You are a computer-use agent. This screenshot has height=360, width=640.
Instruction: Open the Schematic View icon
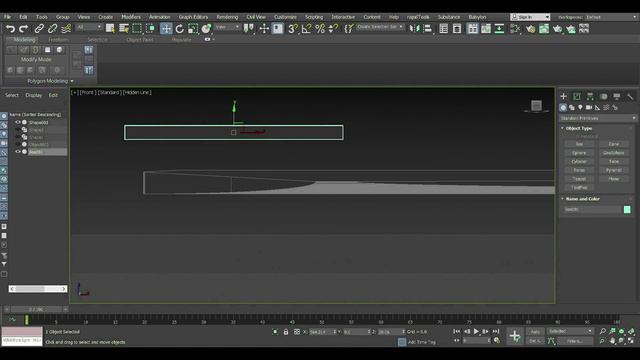499,29
